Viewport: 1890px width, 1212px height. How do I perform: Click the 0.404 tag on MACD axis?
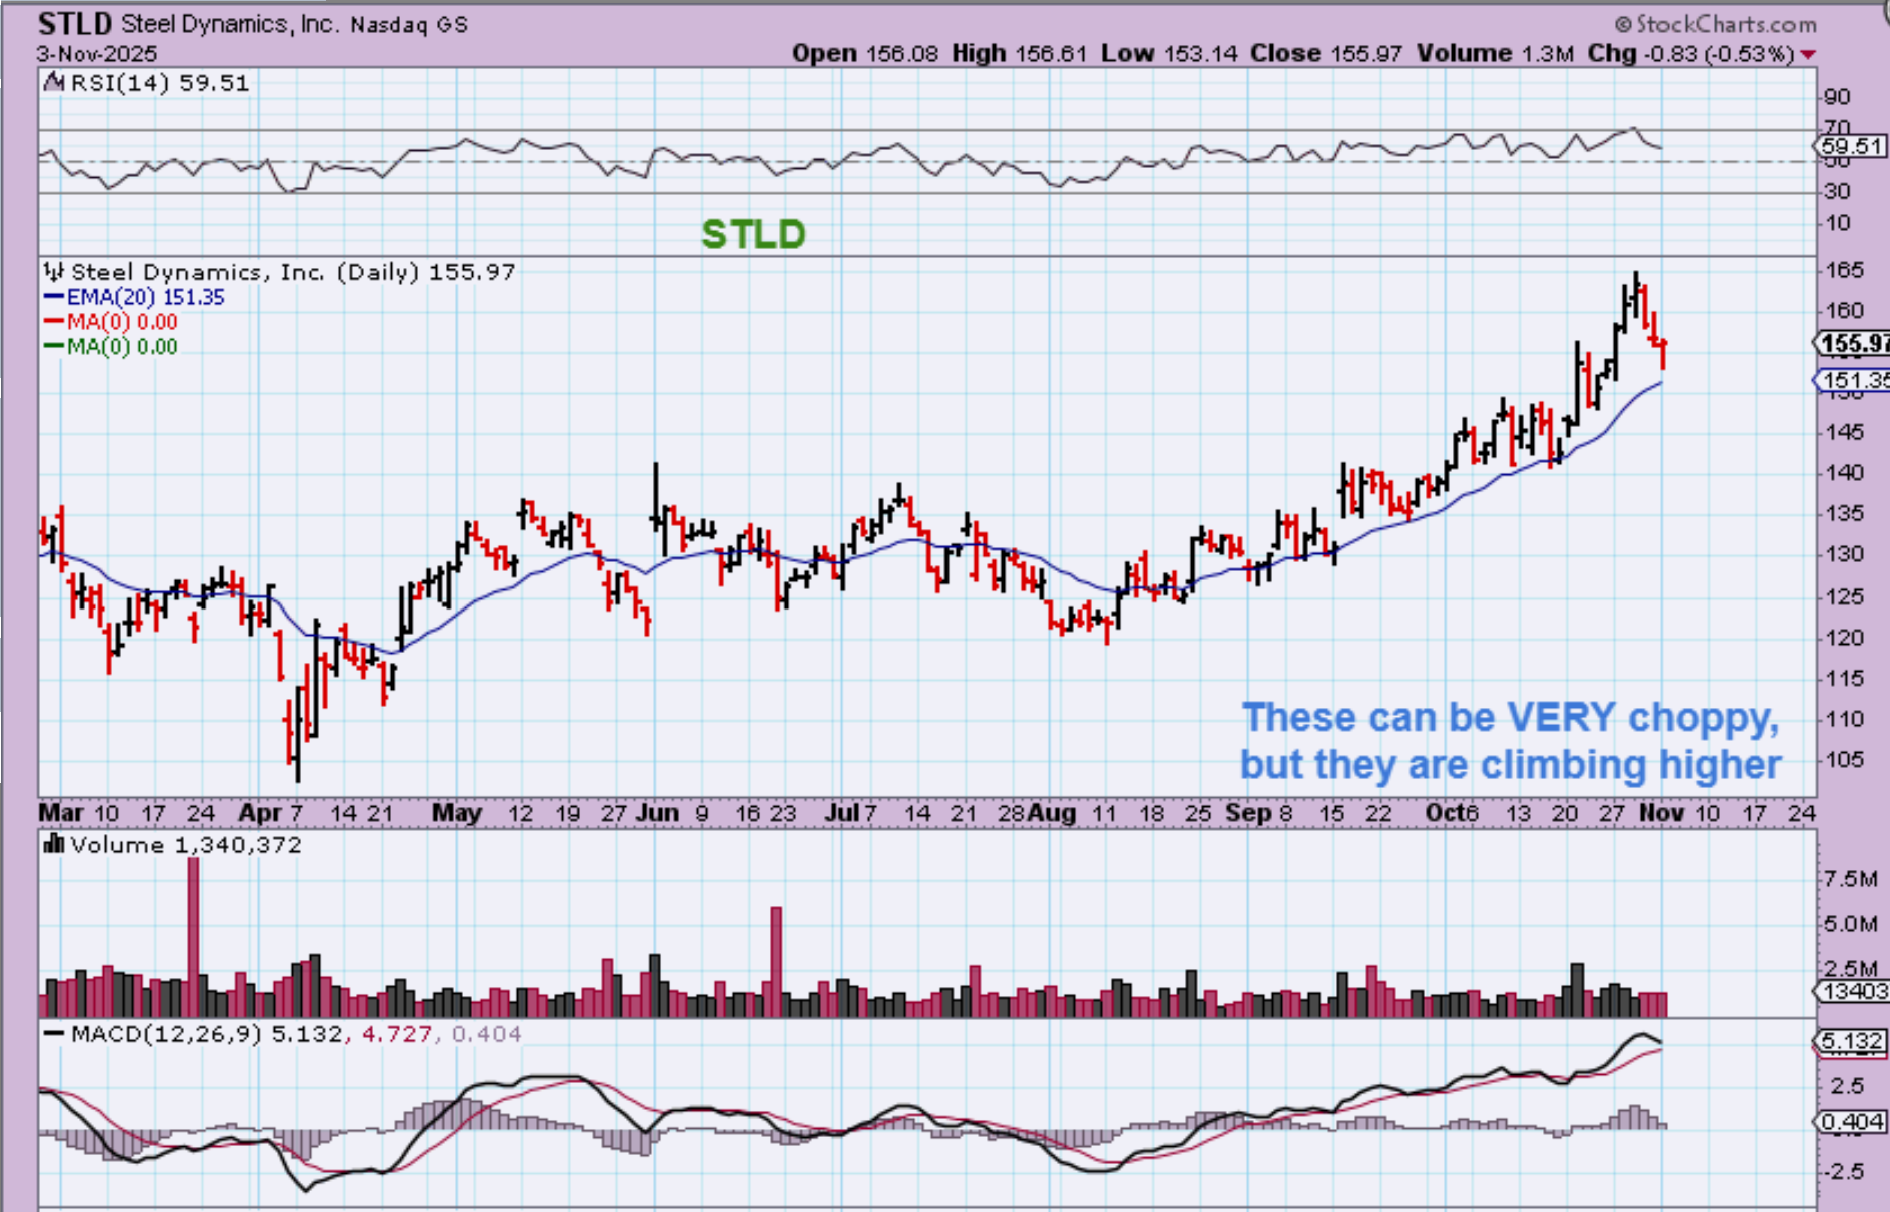[x=1852, y=1122]
